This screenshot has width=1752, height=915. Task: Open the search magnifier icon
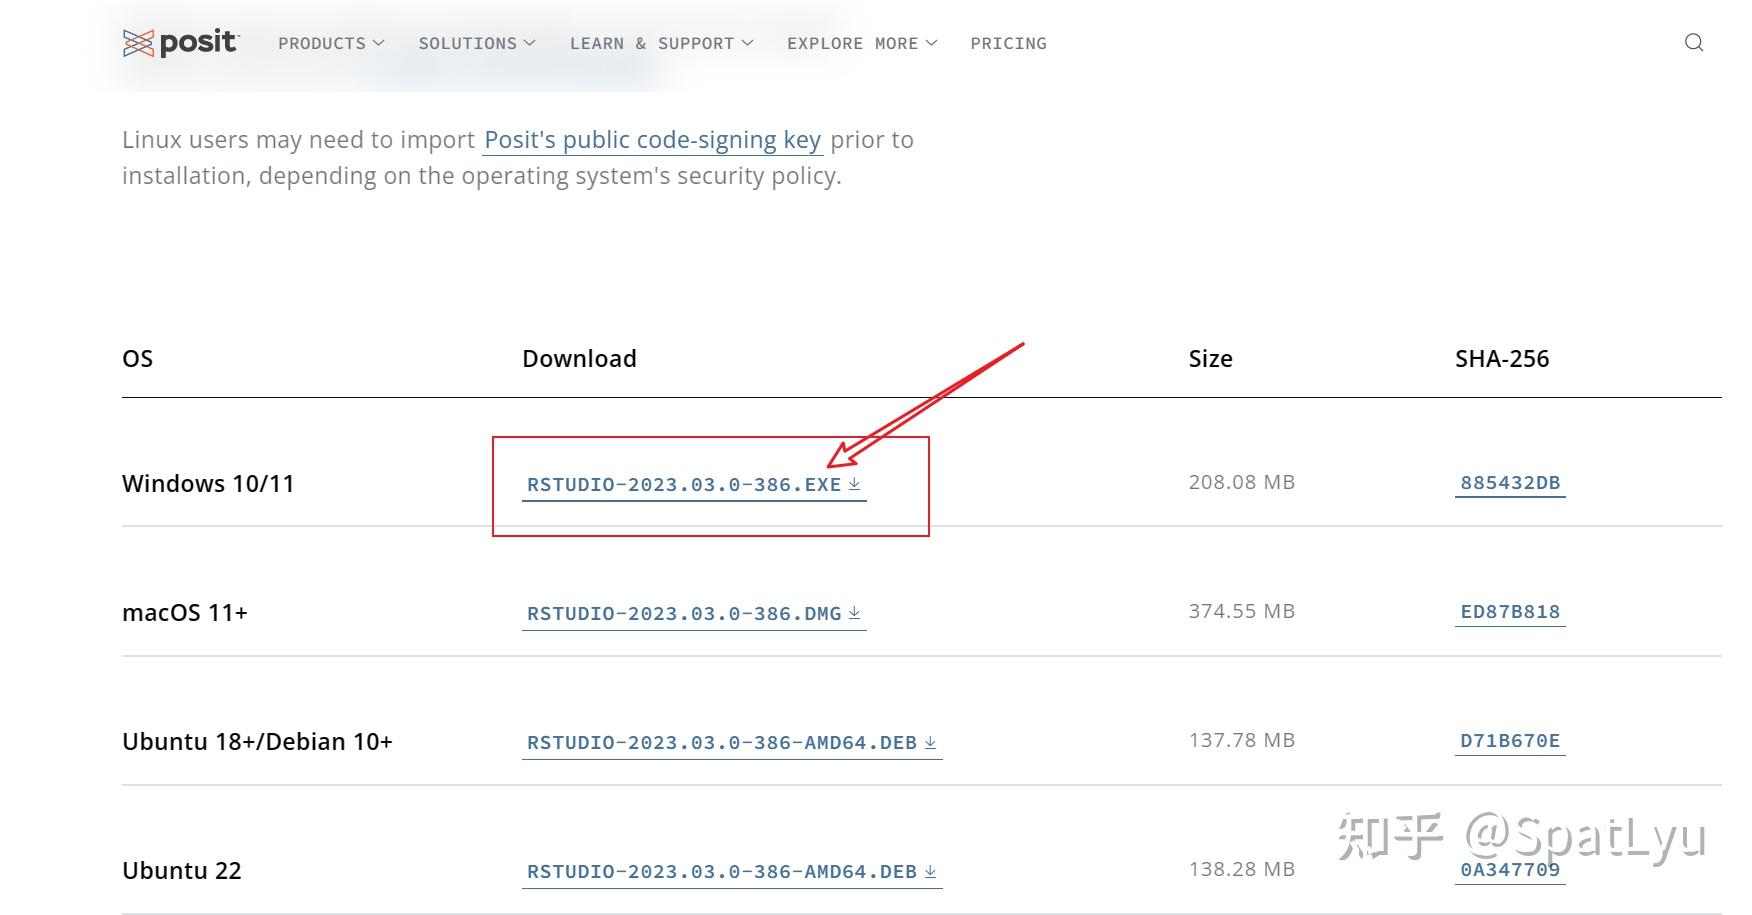point(1694,42)
